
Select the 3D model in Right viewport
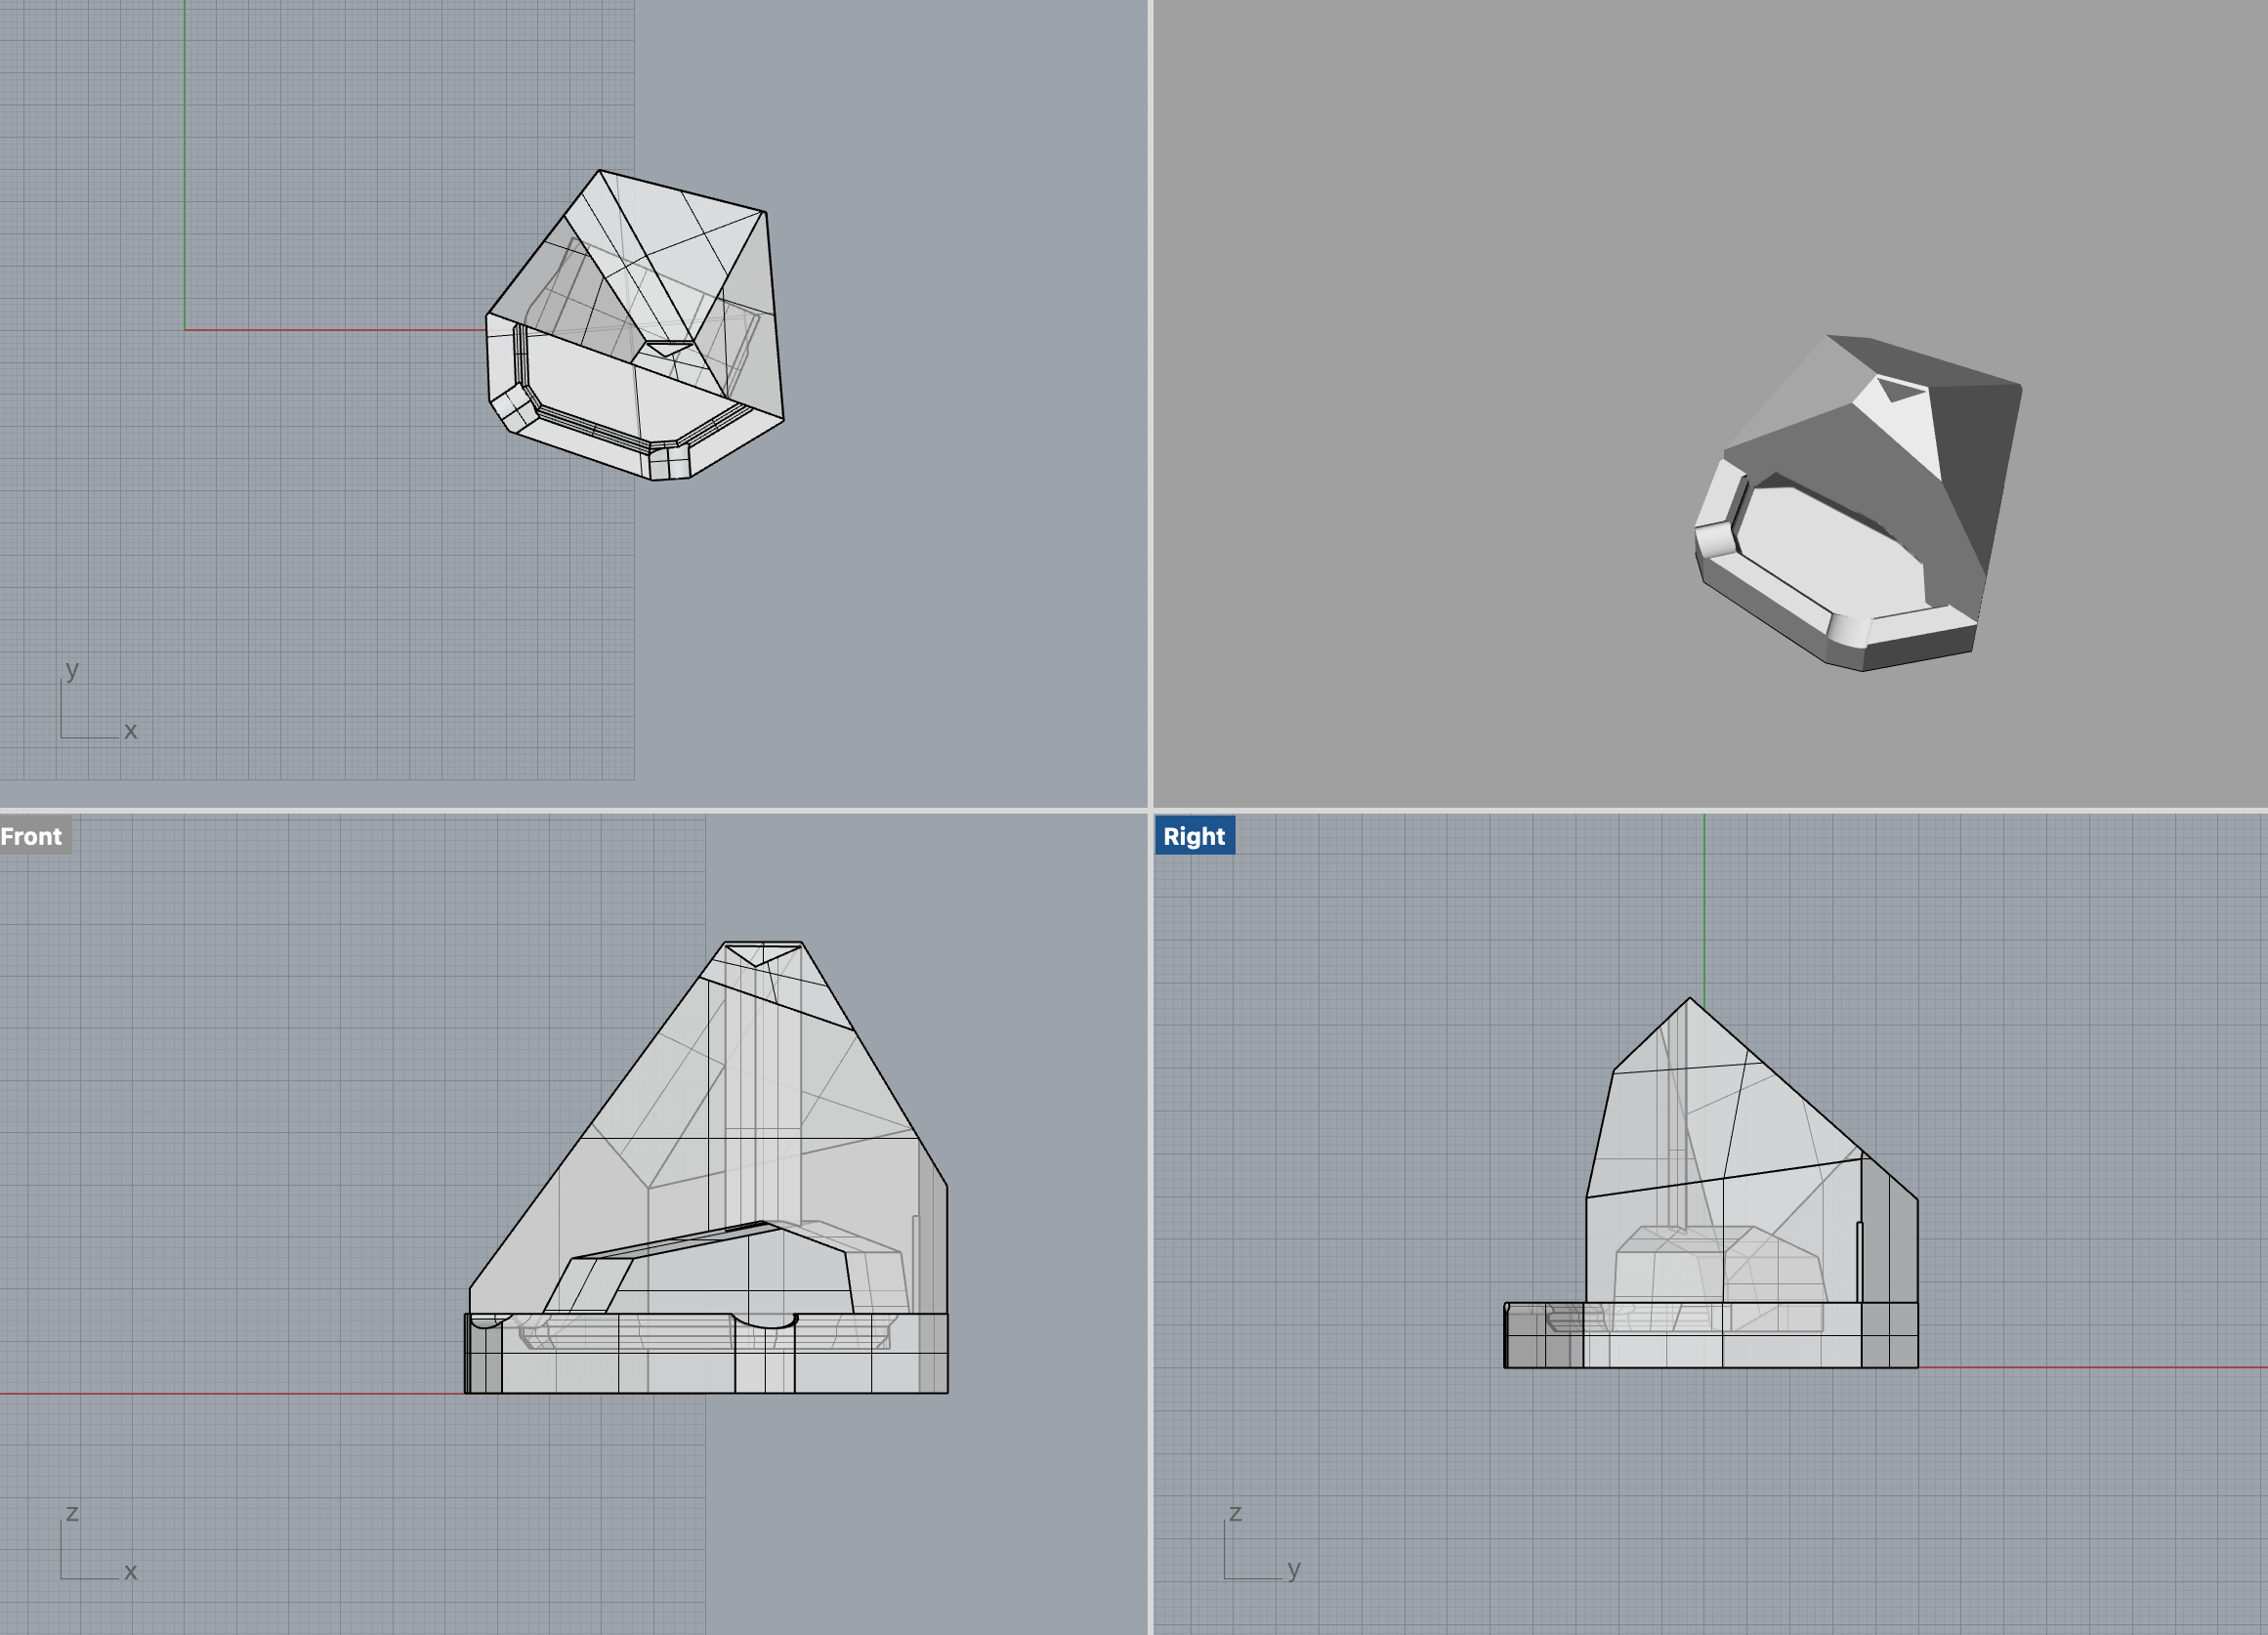tap(1711, 1182)
